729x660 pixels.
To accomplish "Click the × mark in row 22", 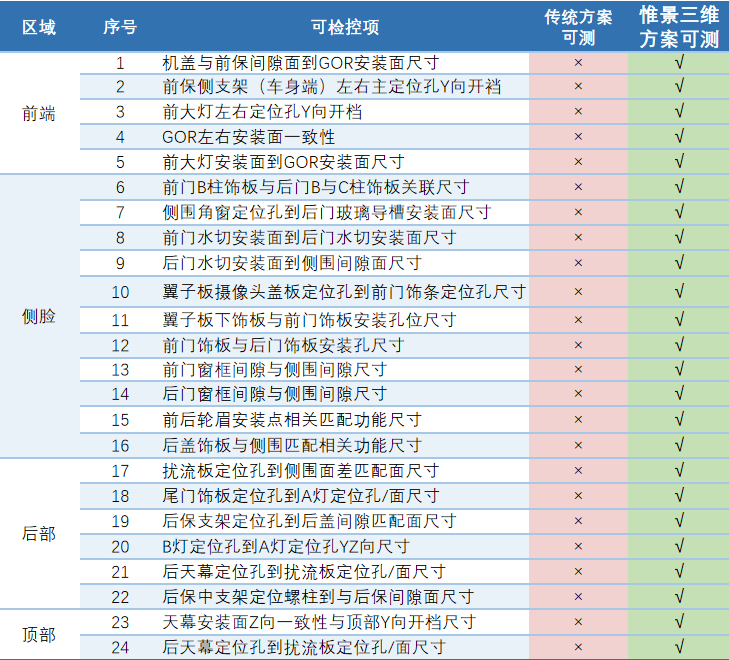I will point(578,596).
